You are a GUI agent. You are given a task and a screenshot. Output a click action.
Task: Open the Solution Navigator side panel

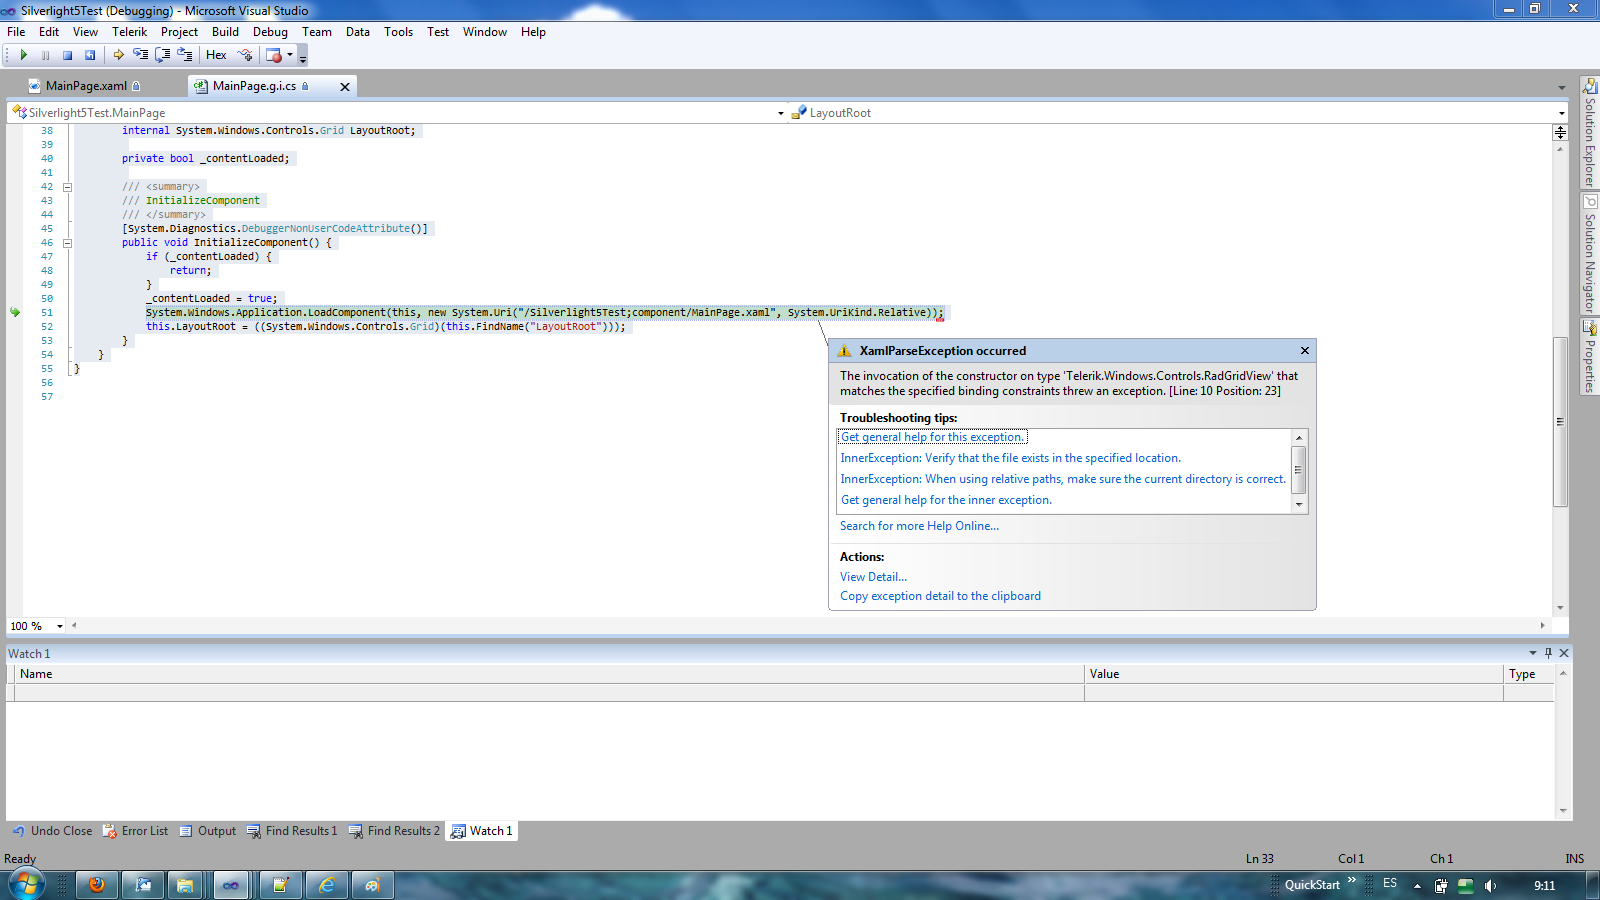pyautogui.click(x=1589, y=254)
